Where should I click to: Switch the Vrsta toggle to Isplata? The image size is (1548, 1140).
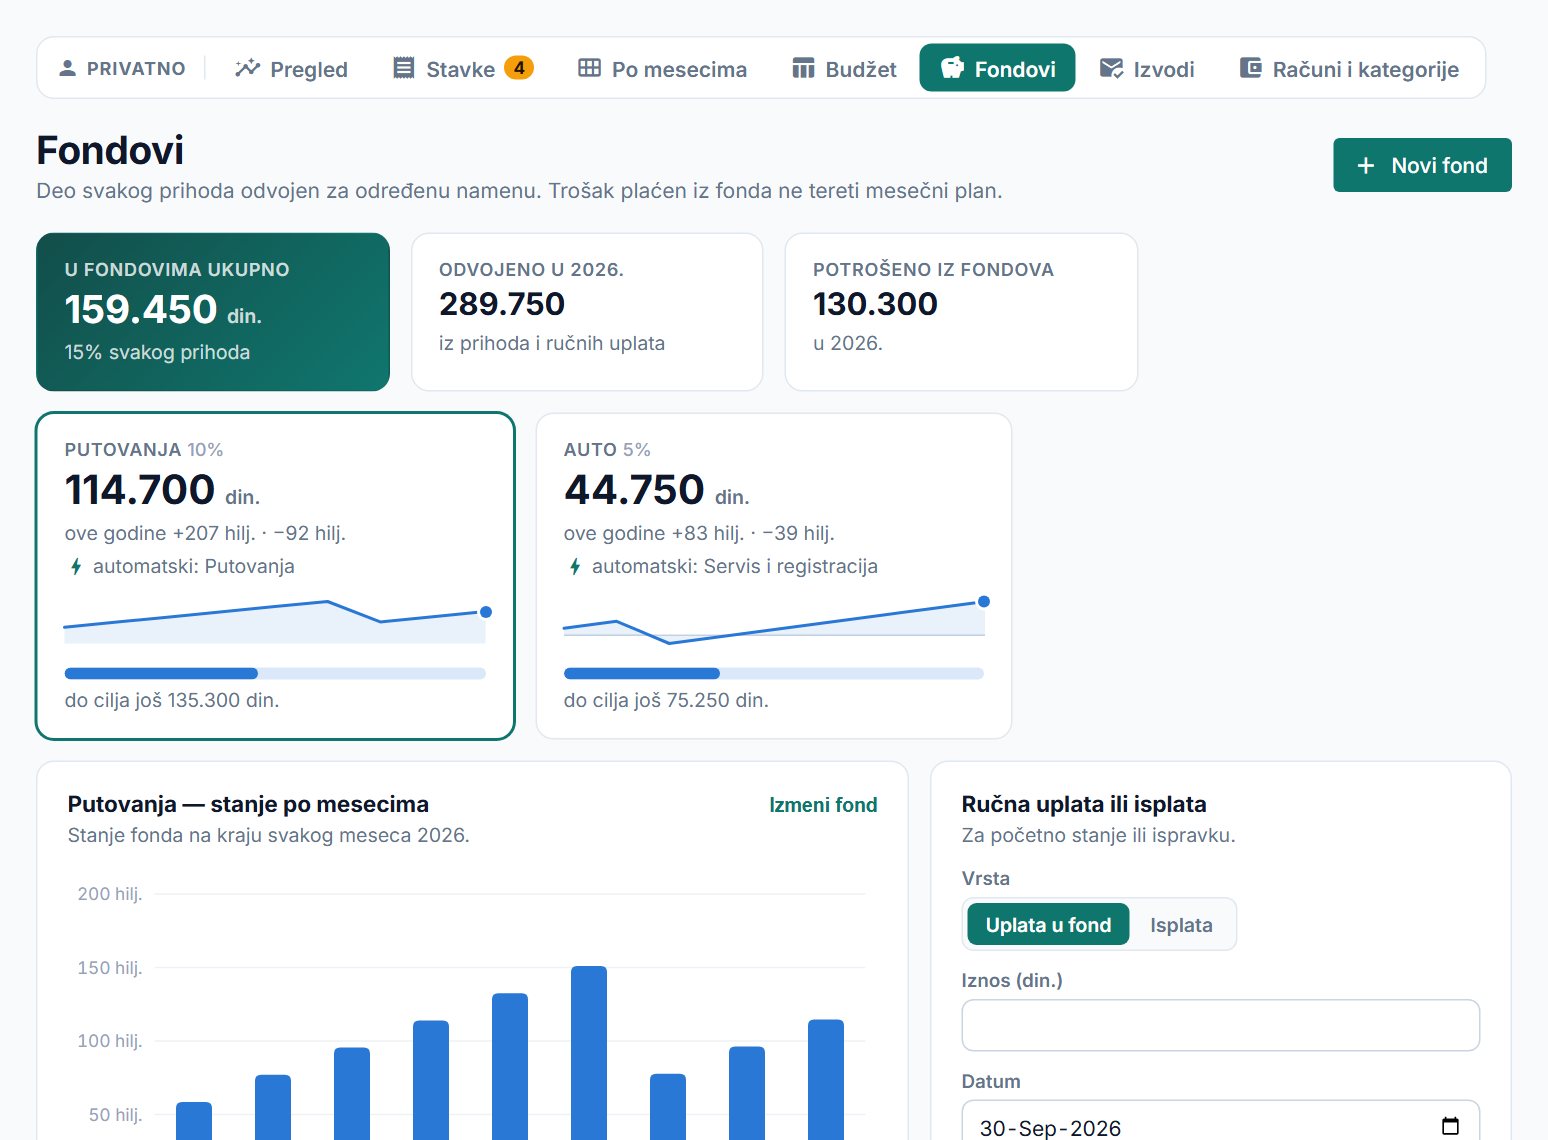pos(1181,925)
